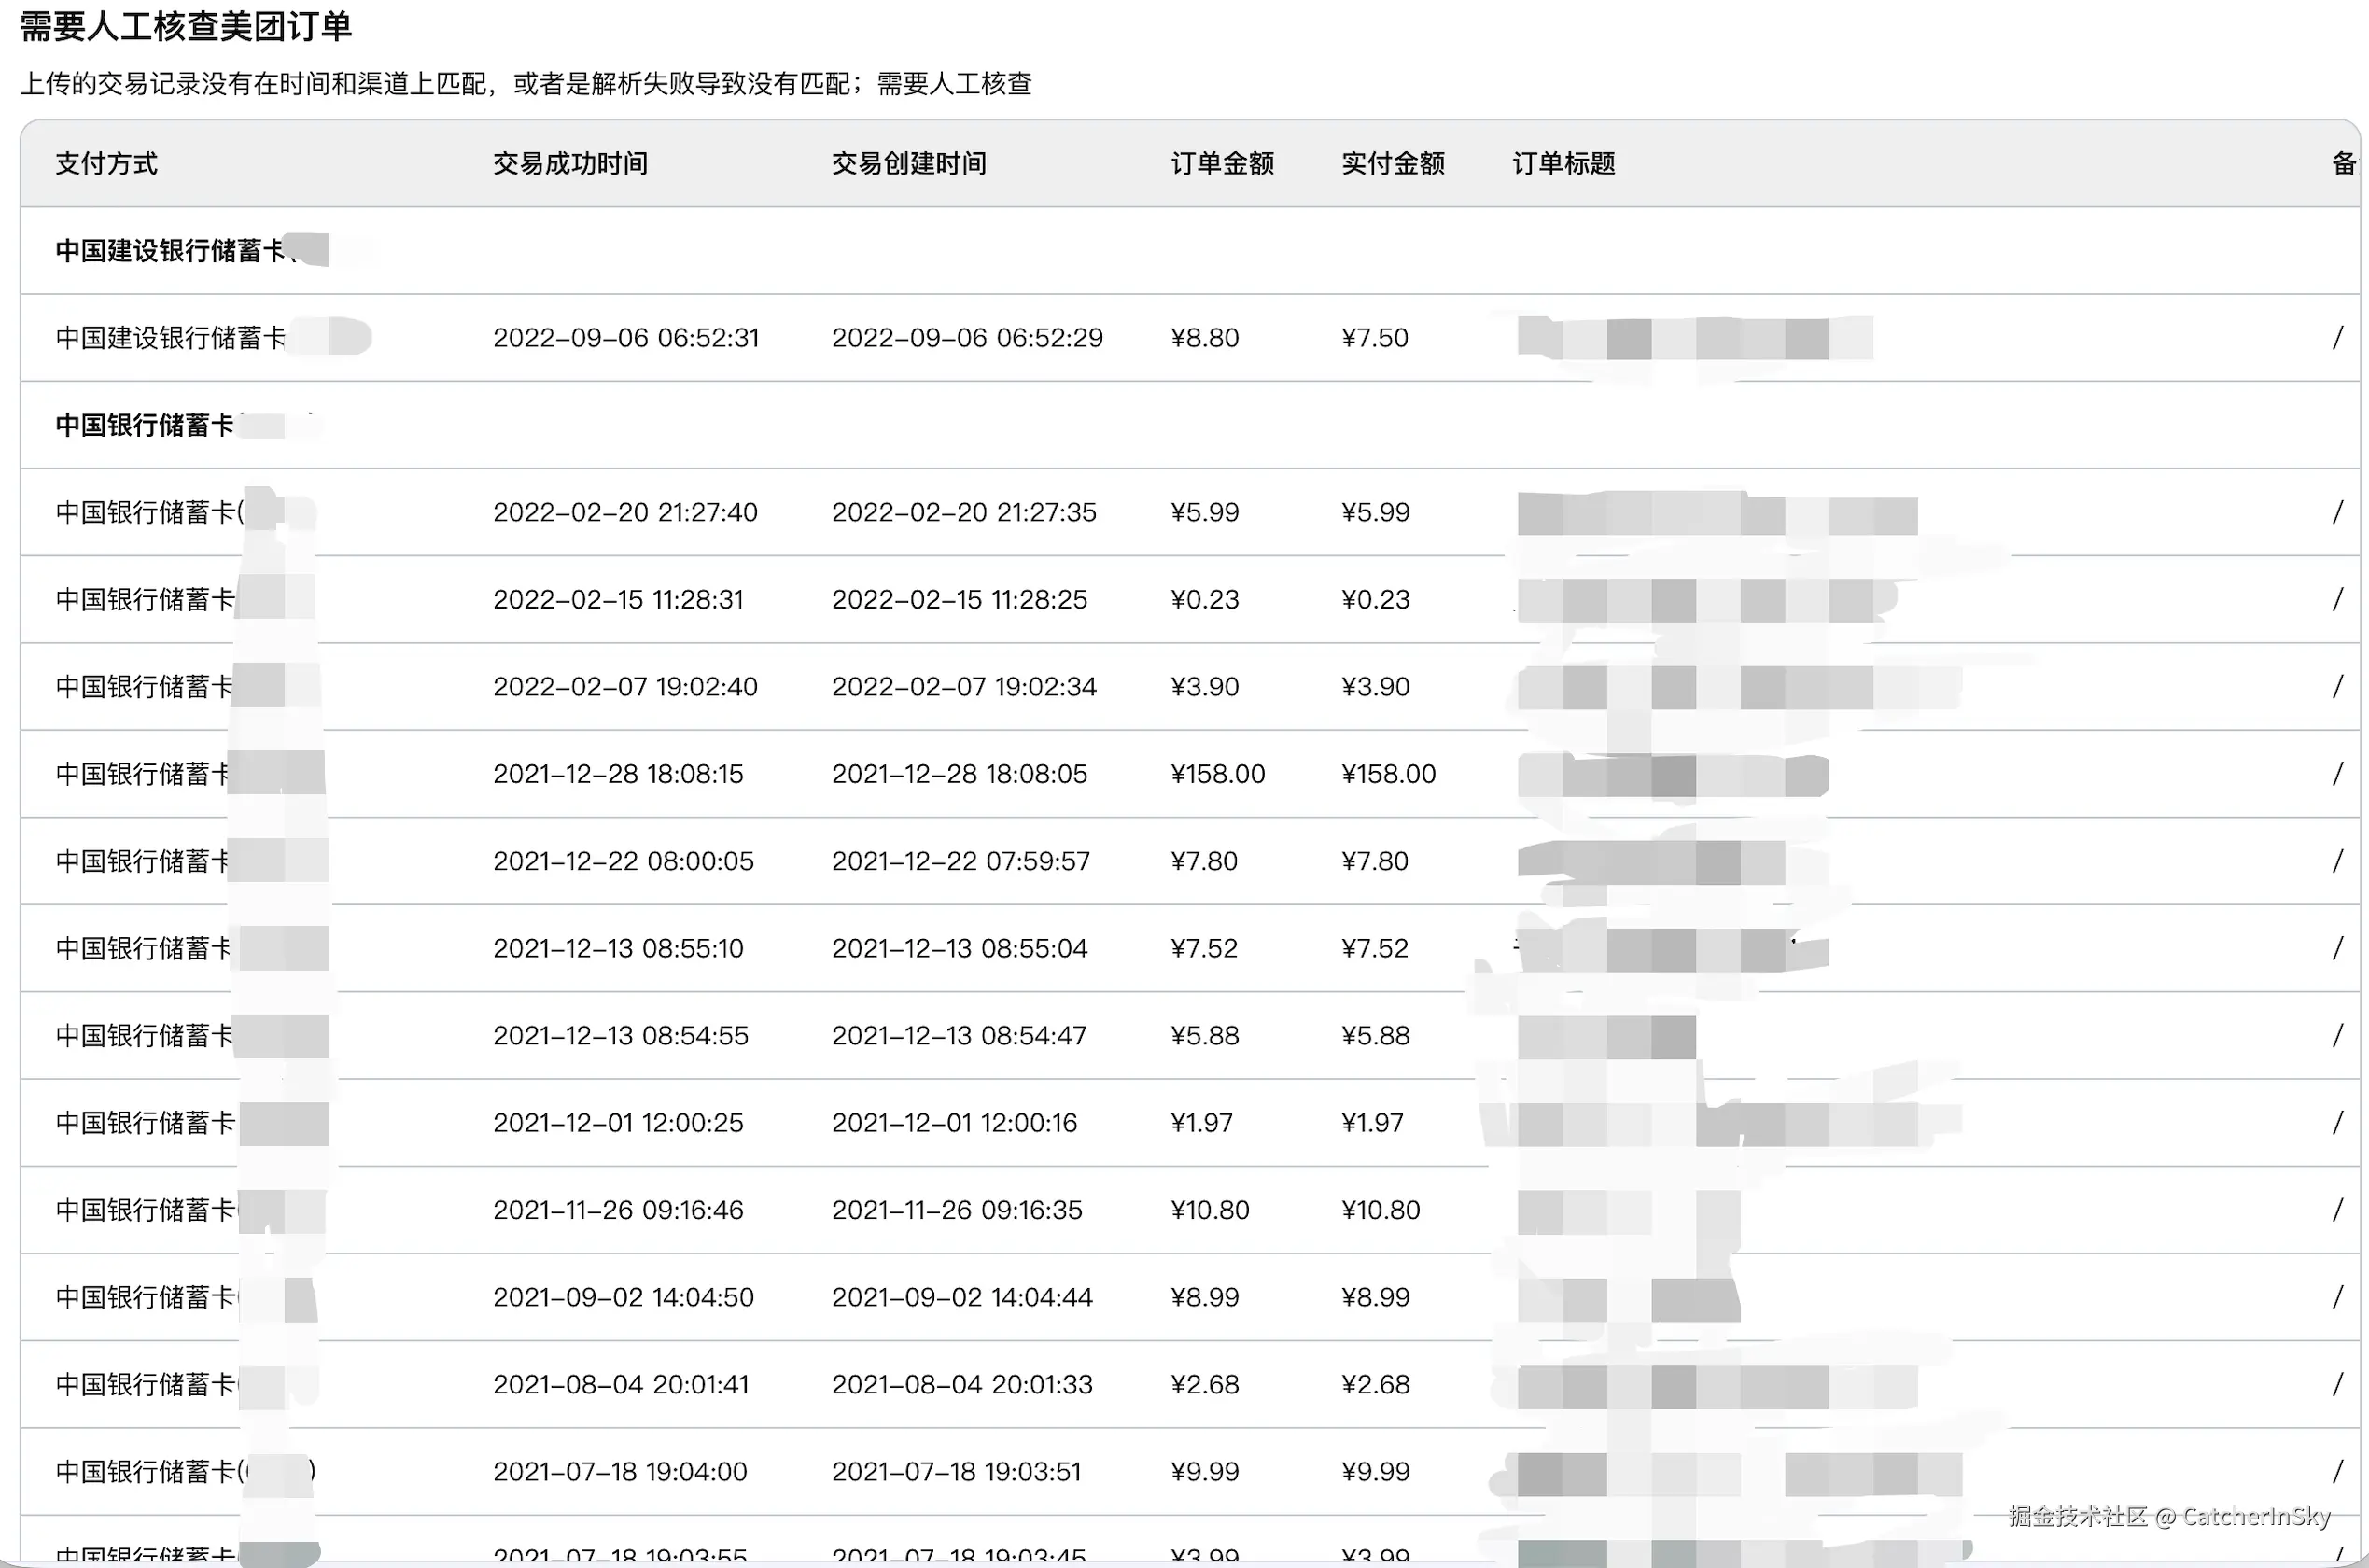Click success time 2021-07-18 19:04:00
Image resolution: width=2369 pixels, height=1568 pixels.
coord(620,1472)
